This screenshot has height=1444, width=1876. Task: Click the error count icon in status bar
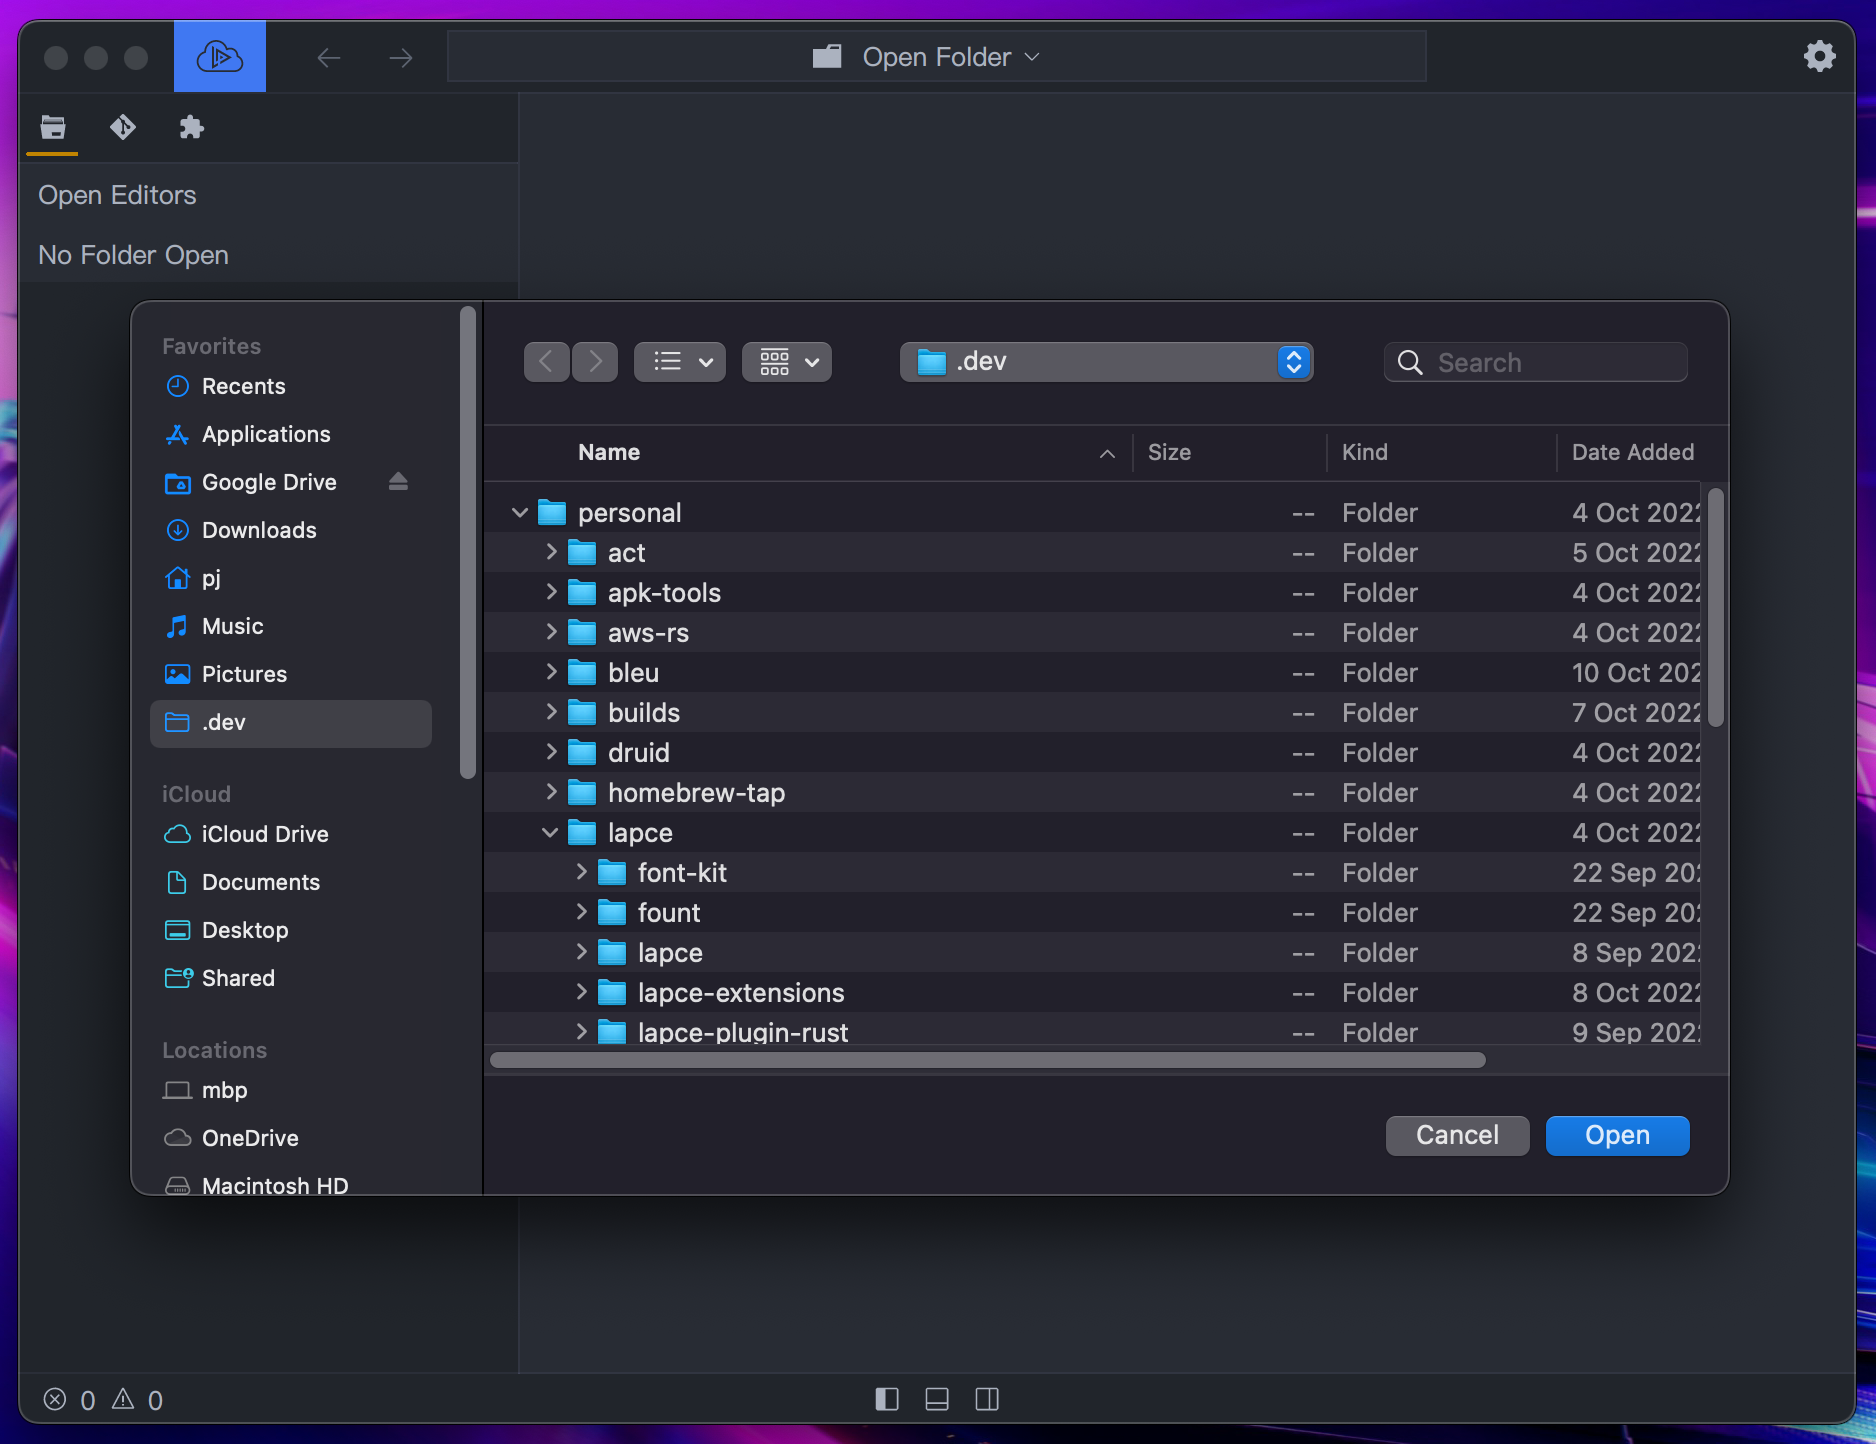pyautogui.click(x=55, y=1399)
